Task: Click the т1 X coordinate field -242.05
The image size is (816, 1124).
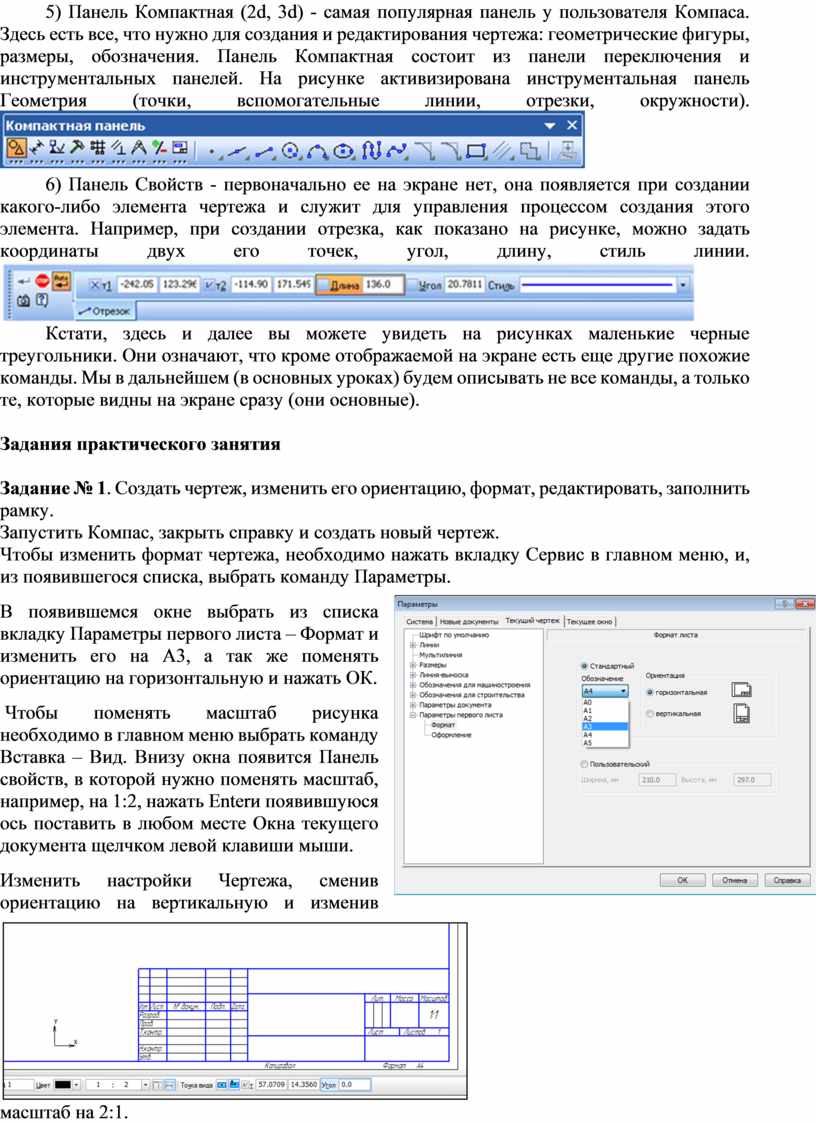Action: click(x=136, y=285)
